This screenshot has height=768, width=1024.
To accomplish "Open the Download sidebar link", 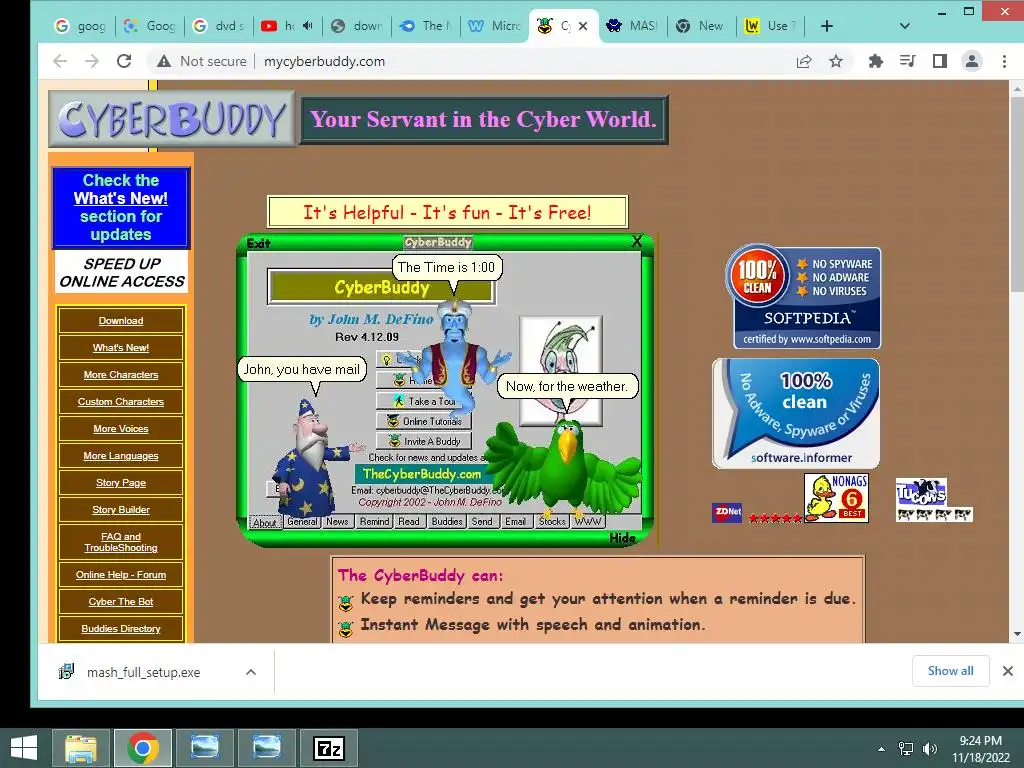I will pos(121,321).
